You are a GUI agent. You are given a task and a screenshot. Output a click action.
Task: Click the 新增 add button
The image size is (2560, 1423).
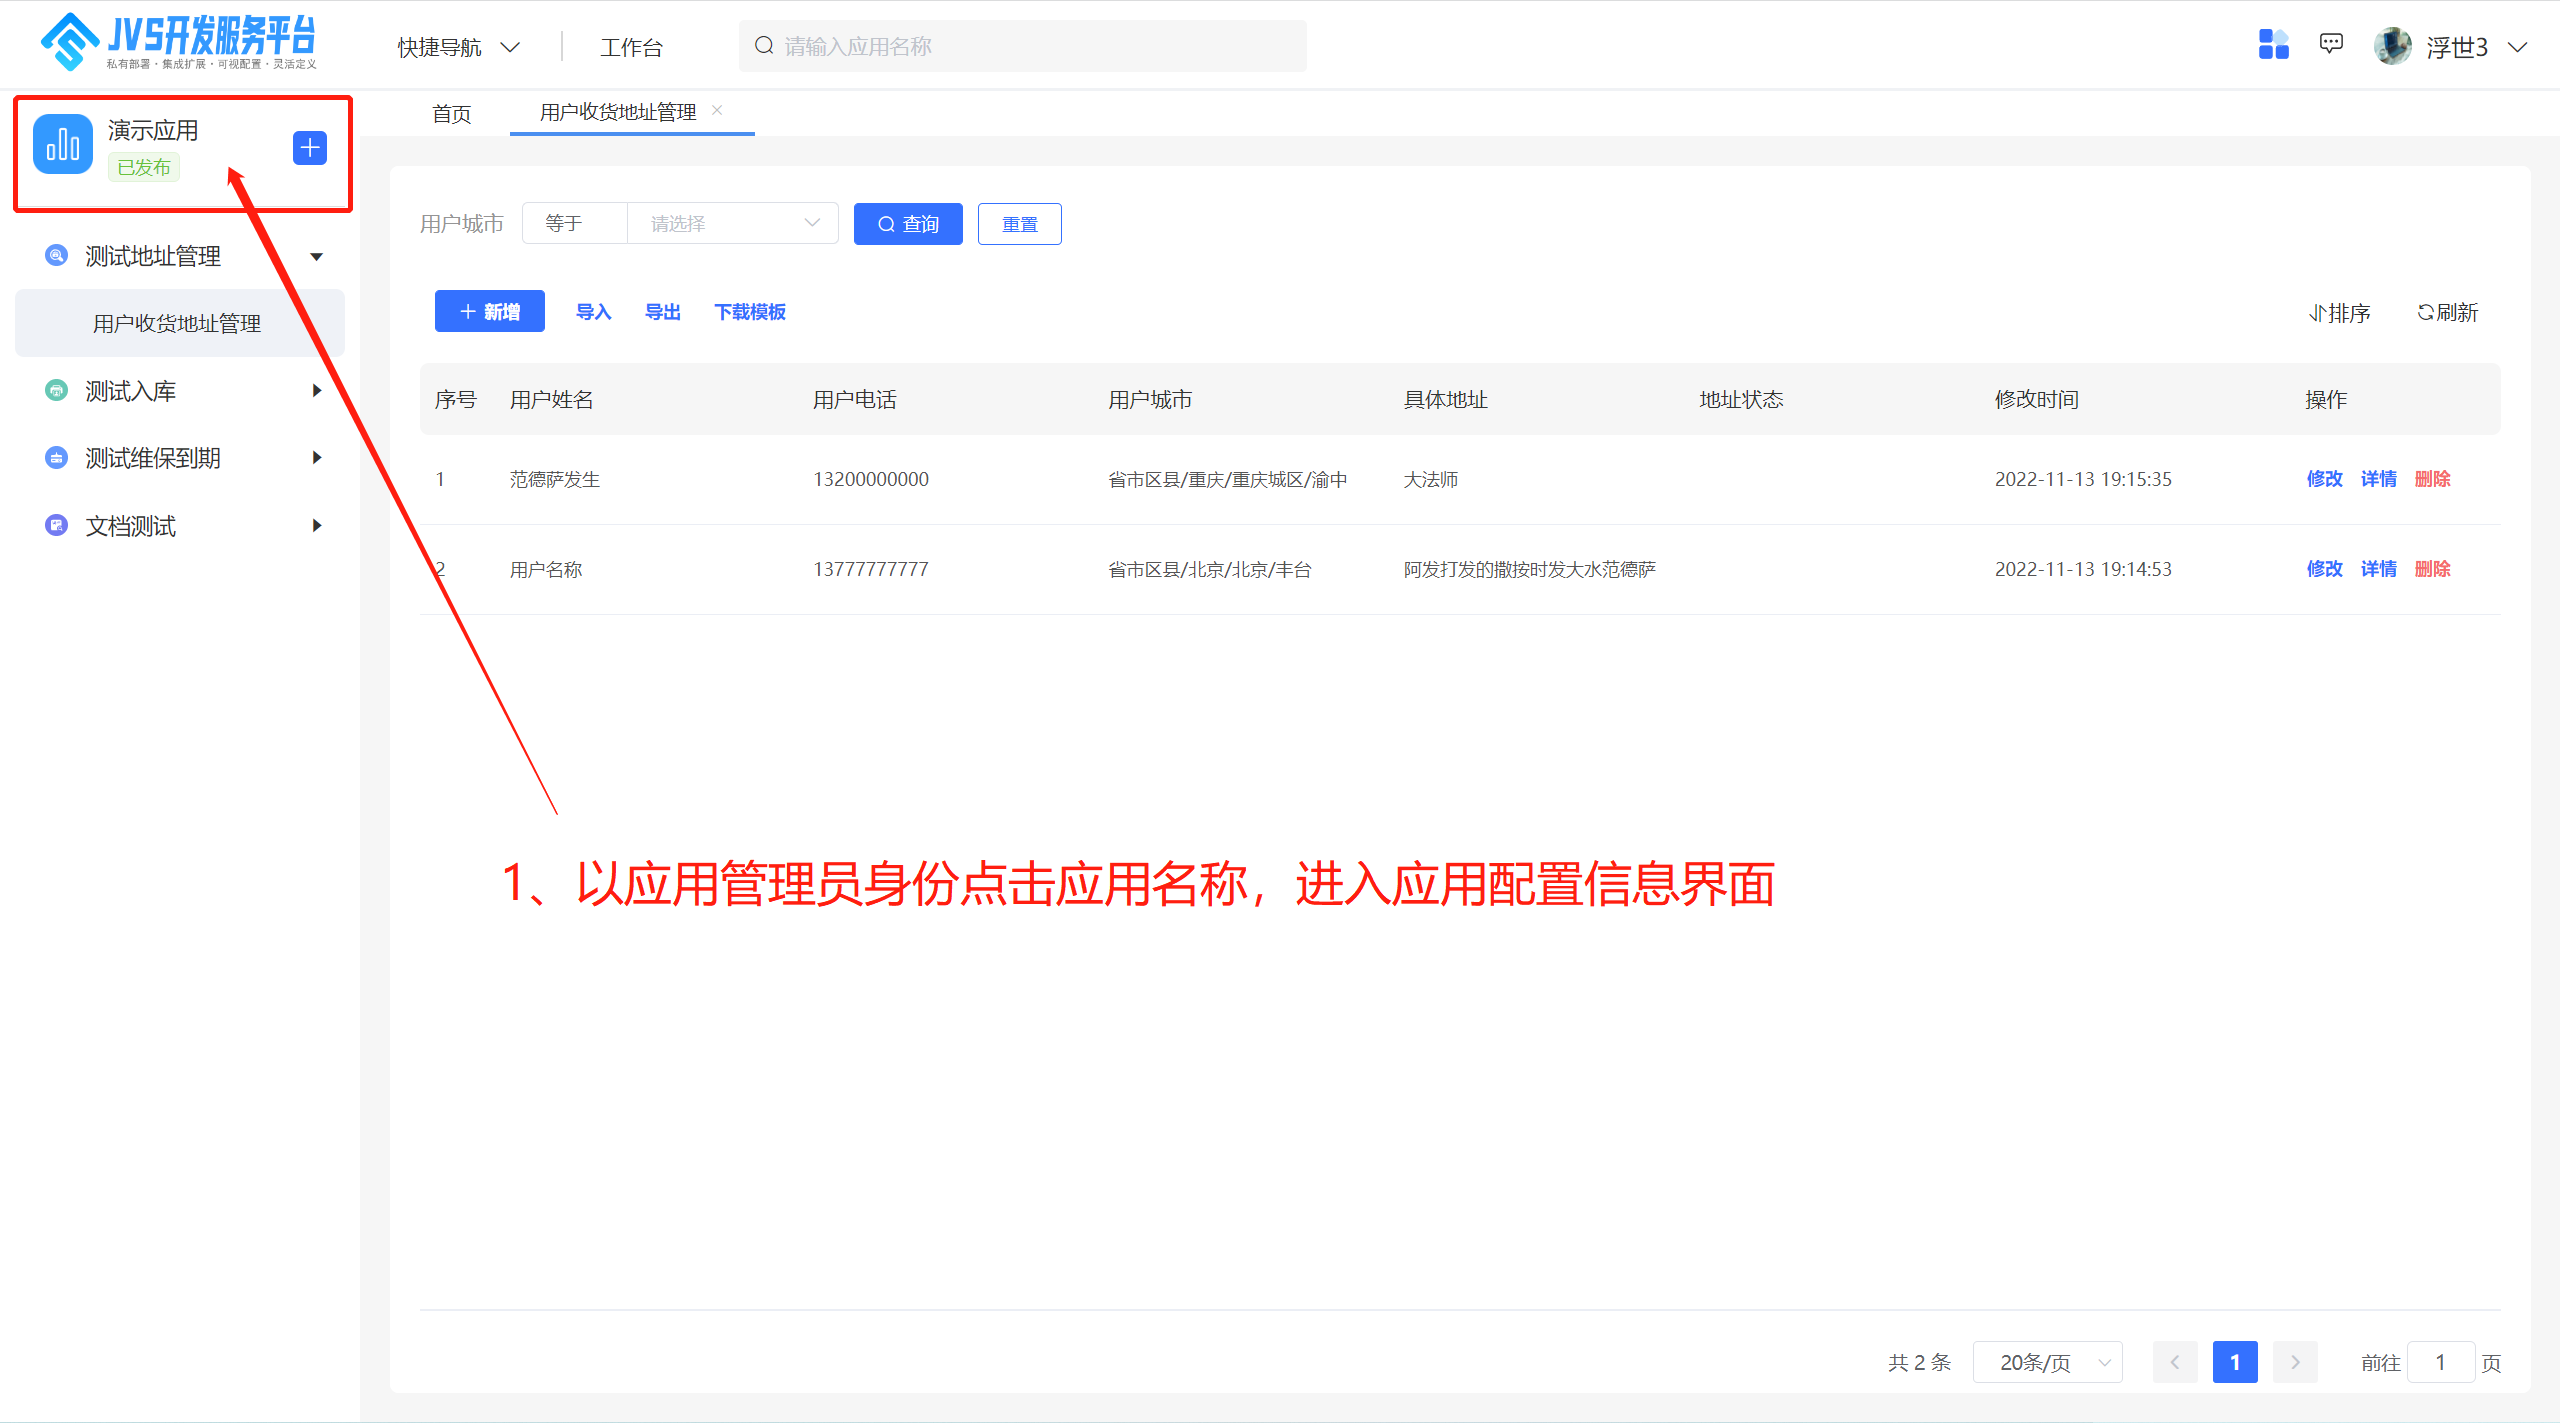(x=490, y=311)
